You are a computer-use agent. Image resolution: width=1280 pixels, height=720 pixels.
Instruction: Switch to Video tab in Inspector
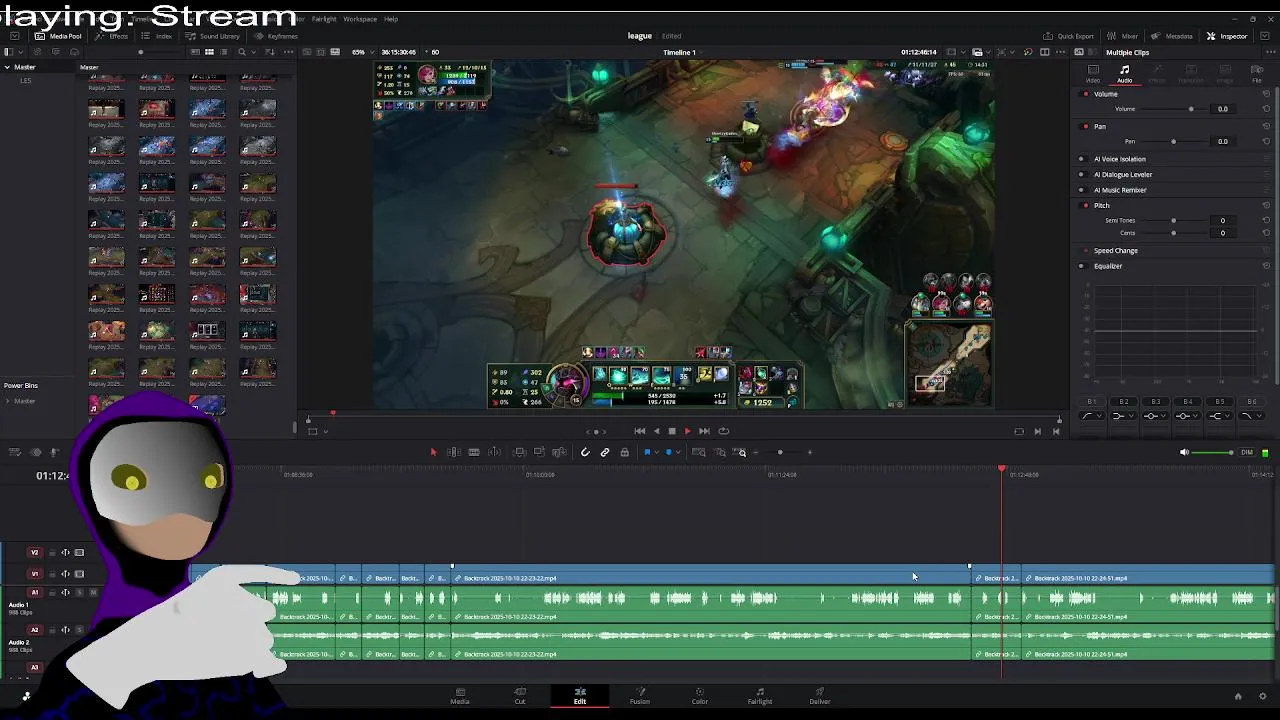1093,73
